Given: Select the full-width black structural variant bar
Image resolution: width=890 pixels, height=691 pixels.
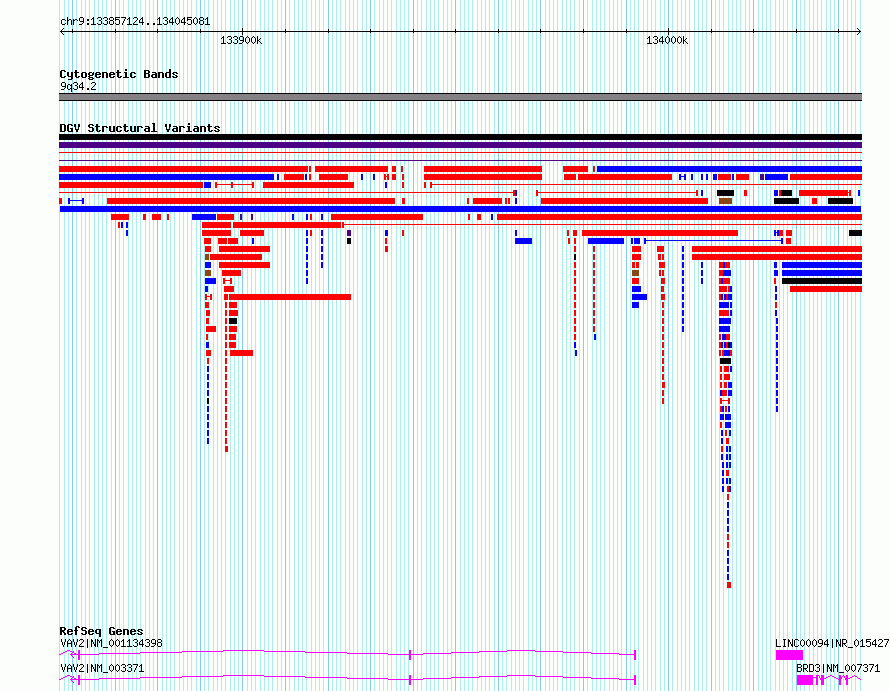Looking at the screenshot, I should click(460, 137).
